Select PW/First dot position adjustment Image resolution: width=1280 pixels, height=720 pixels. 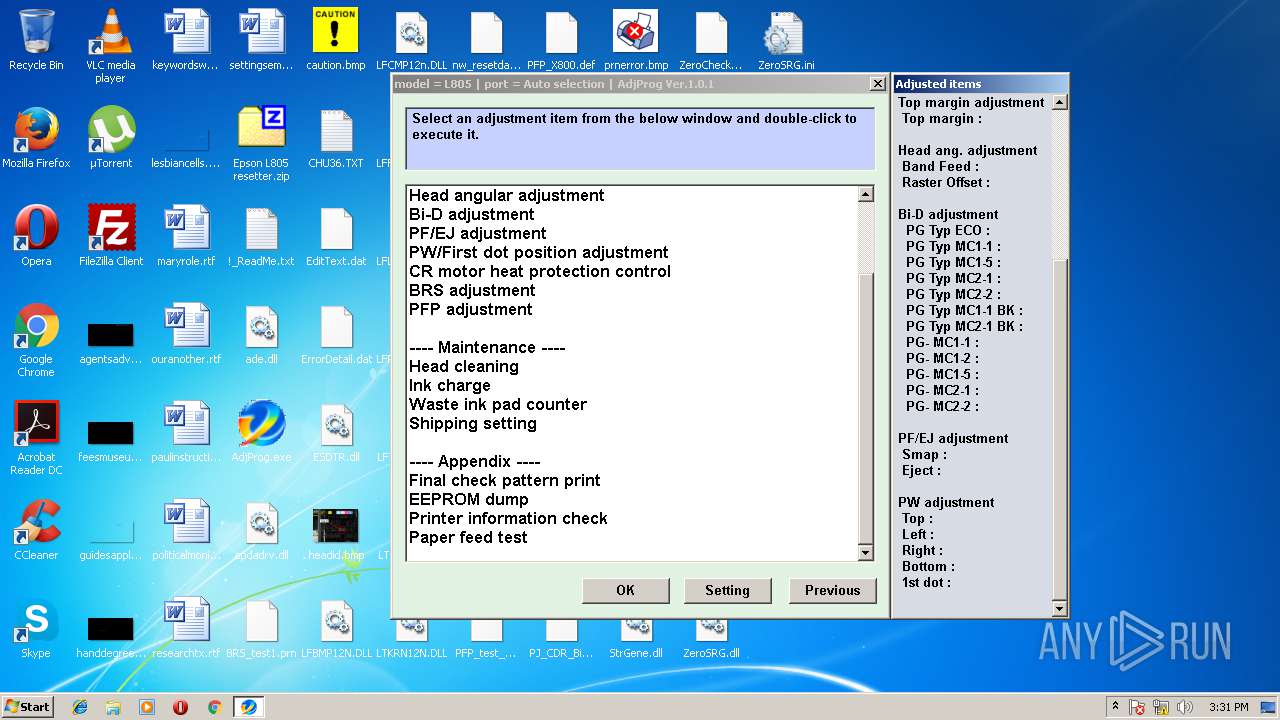coord(538,252)
